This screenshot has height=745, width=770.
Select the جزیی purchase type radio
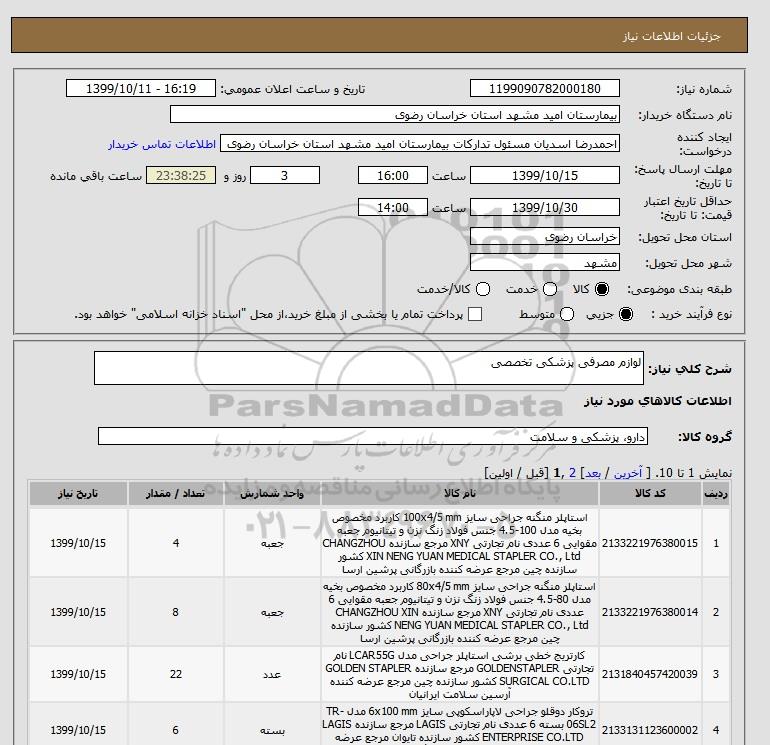click(x=626, y=314)
